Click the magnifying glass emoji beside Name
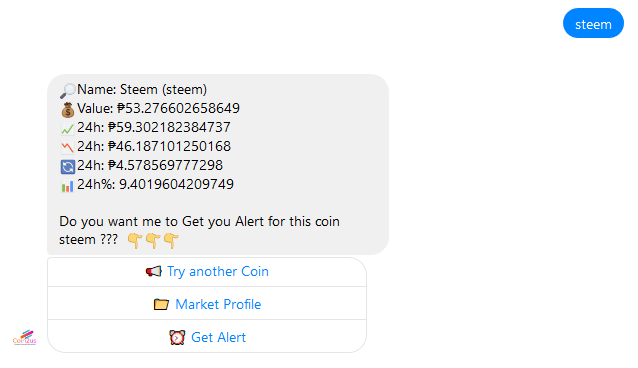 click(x=68, y=90)
